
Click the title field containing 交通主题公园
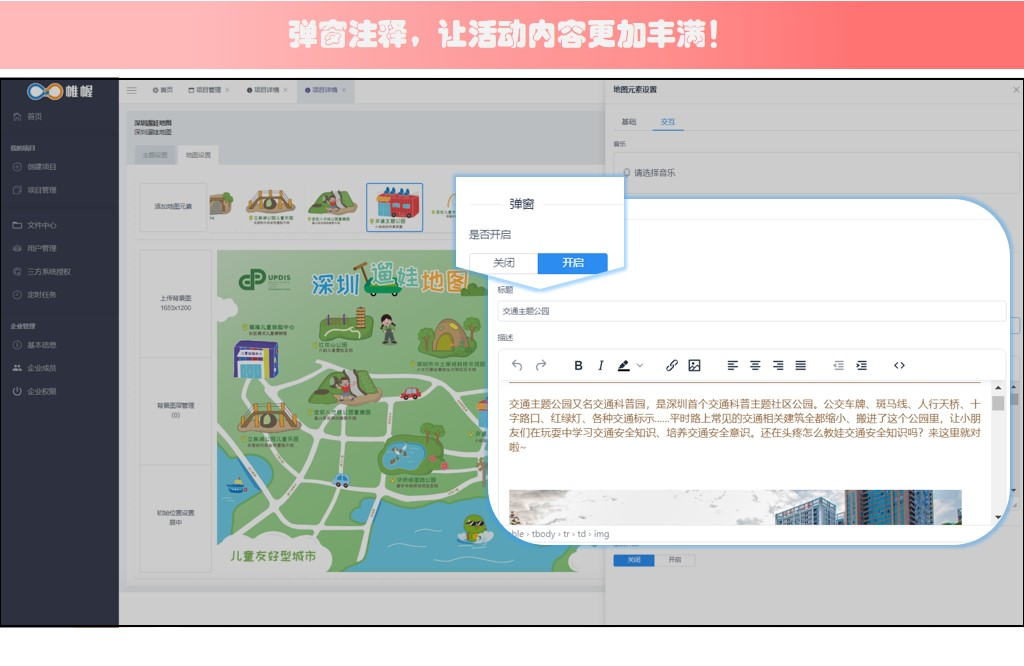[751, 311]
